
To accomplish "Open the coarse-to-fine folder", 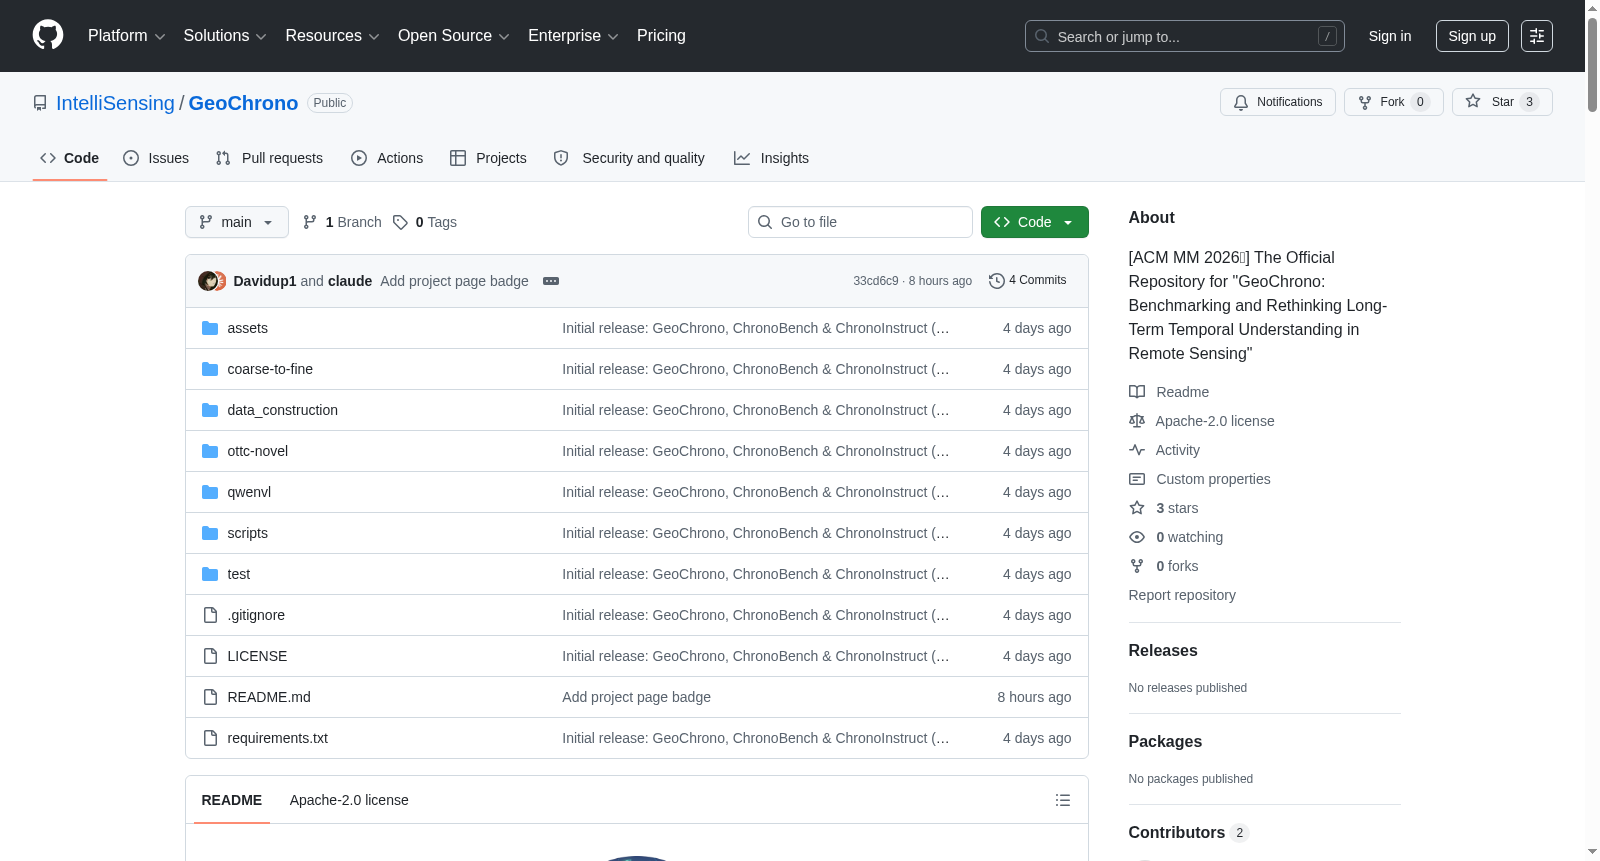I will (270, 369).
